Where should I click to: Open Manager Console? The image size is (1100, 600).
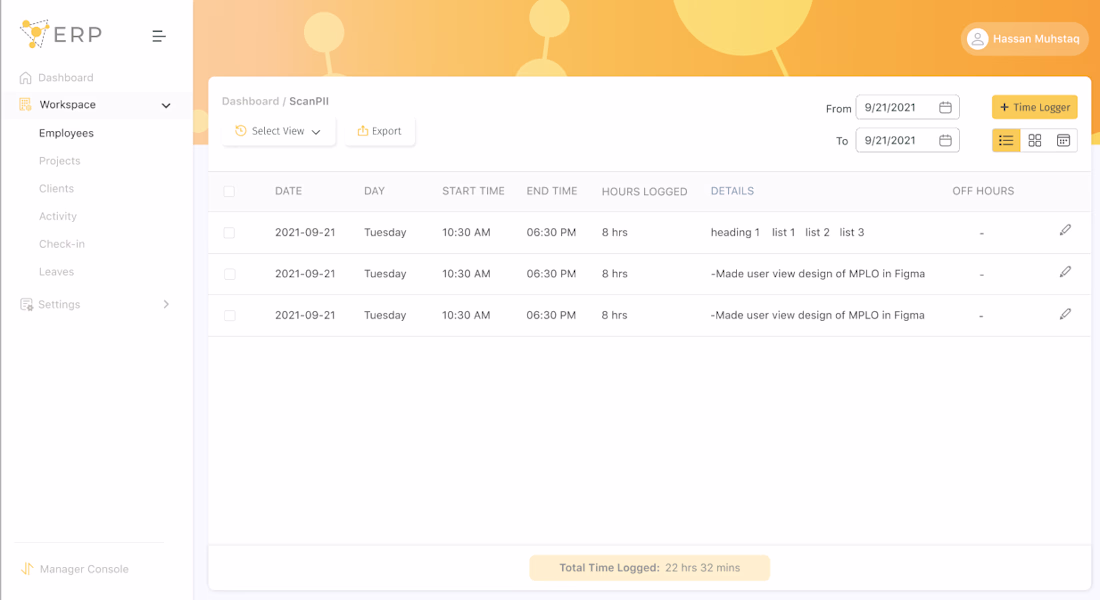pos(84,568)
